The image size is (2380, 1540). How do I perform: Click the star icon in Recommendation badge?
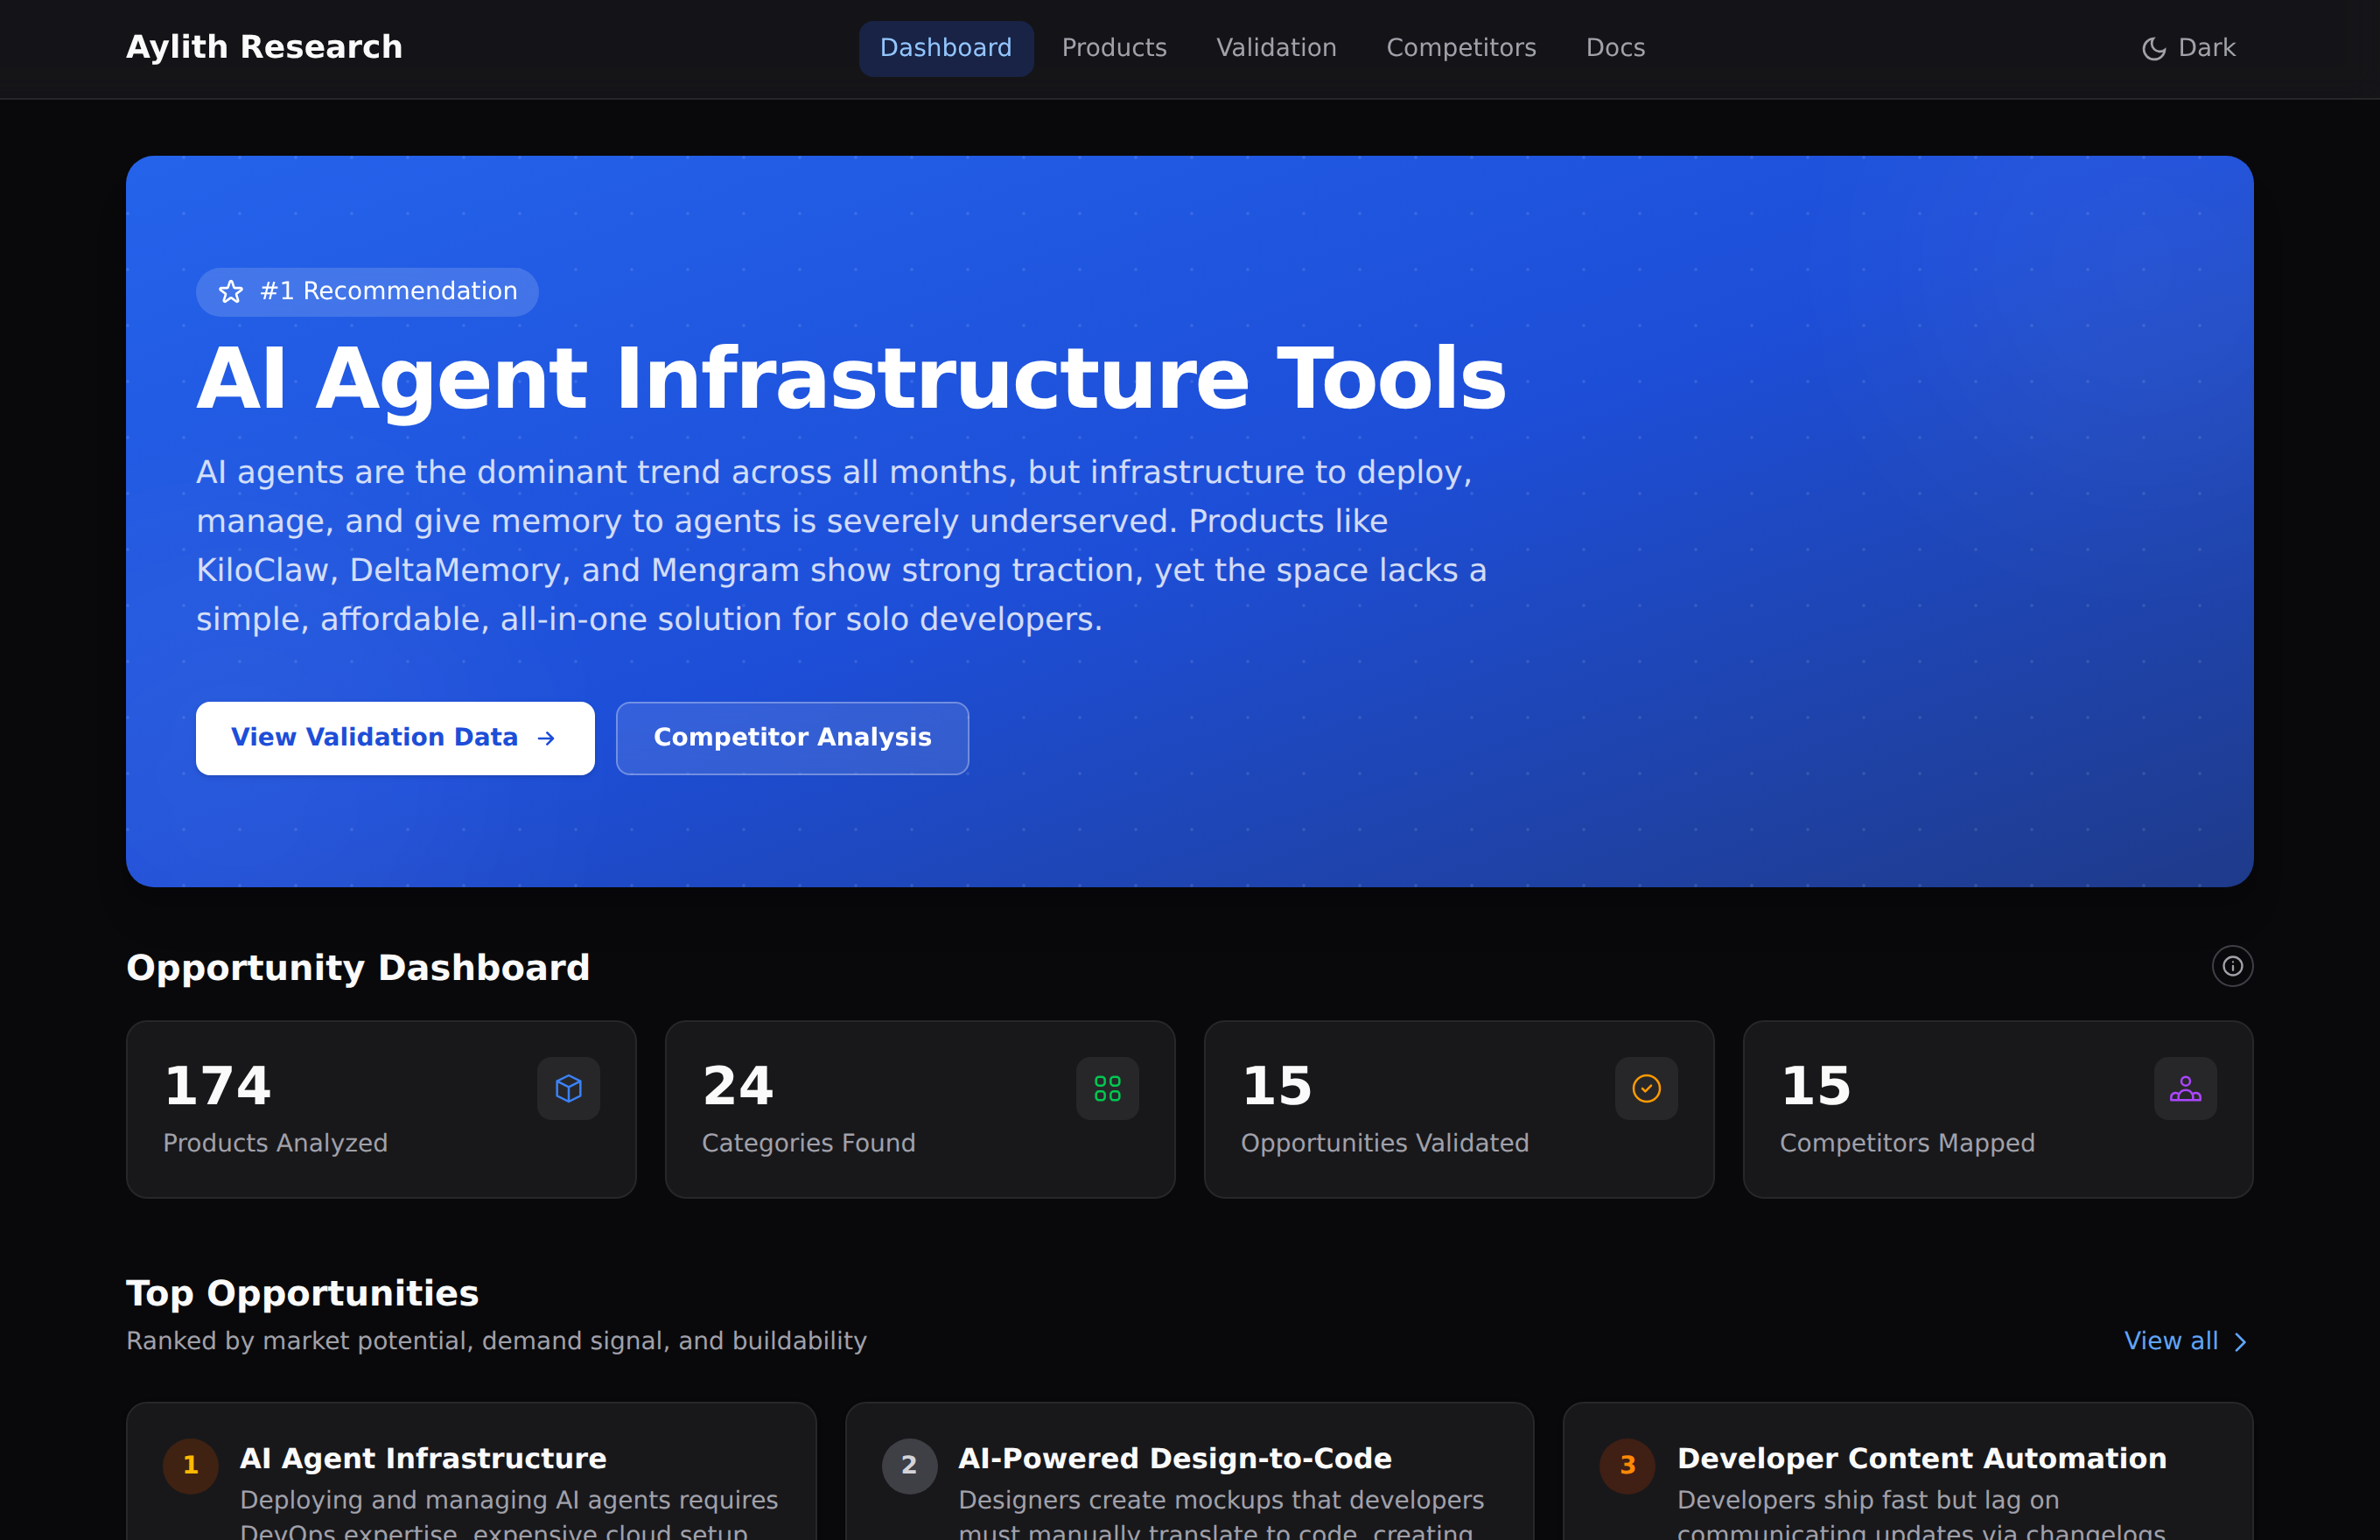(x=231, y=292)
